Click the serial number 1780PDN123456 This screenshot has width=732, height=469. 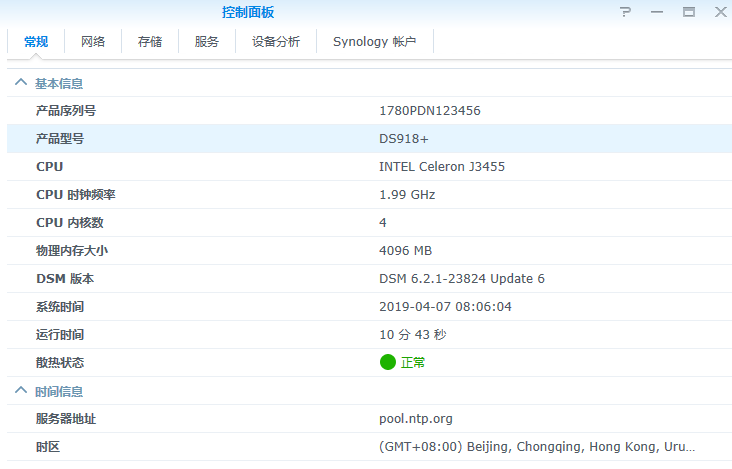click(x=429, y=111)
